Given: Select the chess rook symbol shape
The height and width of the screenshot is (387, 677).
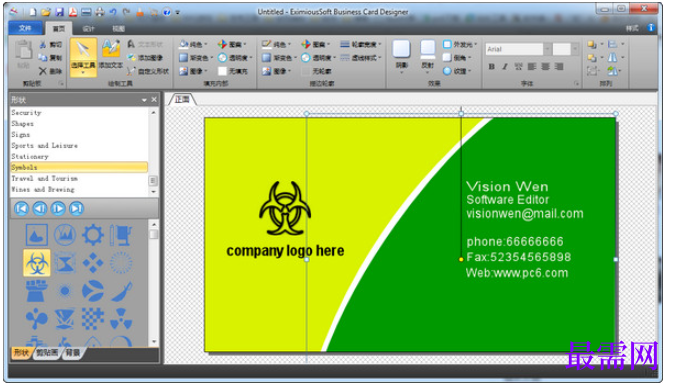Looking at the screenshot, I should click(x=37, y=291).
